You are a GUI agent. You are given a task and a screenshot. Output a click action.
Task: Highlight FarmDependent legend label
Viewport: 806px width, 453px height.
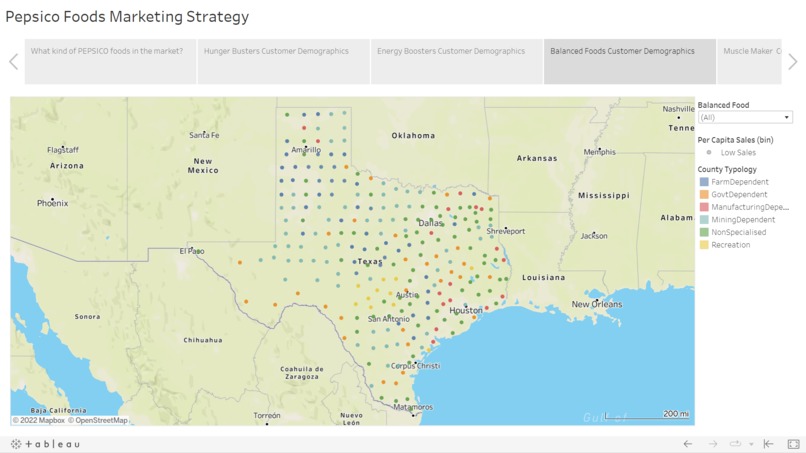pos(740,182)
